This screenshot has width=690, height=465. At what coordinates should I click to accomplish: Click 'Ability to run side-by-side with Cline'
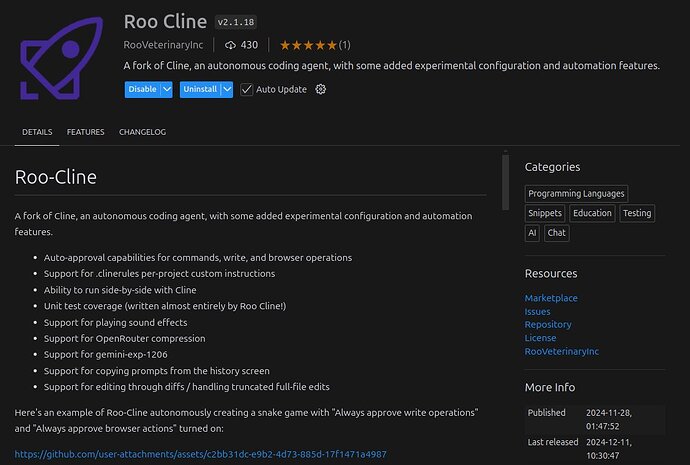coord(120,290)
